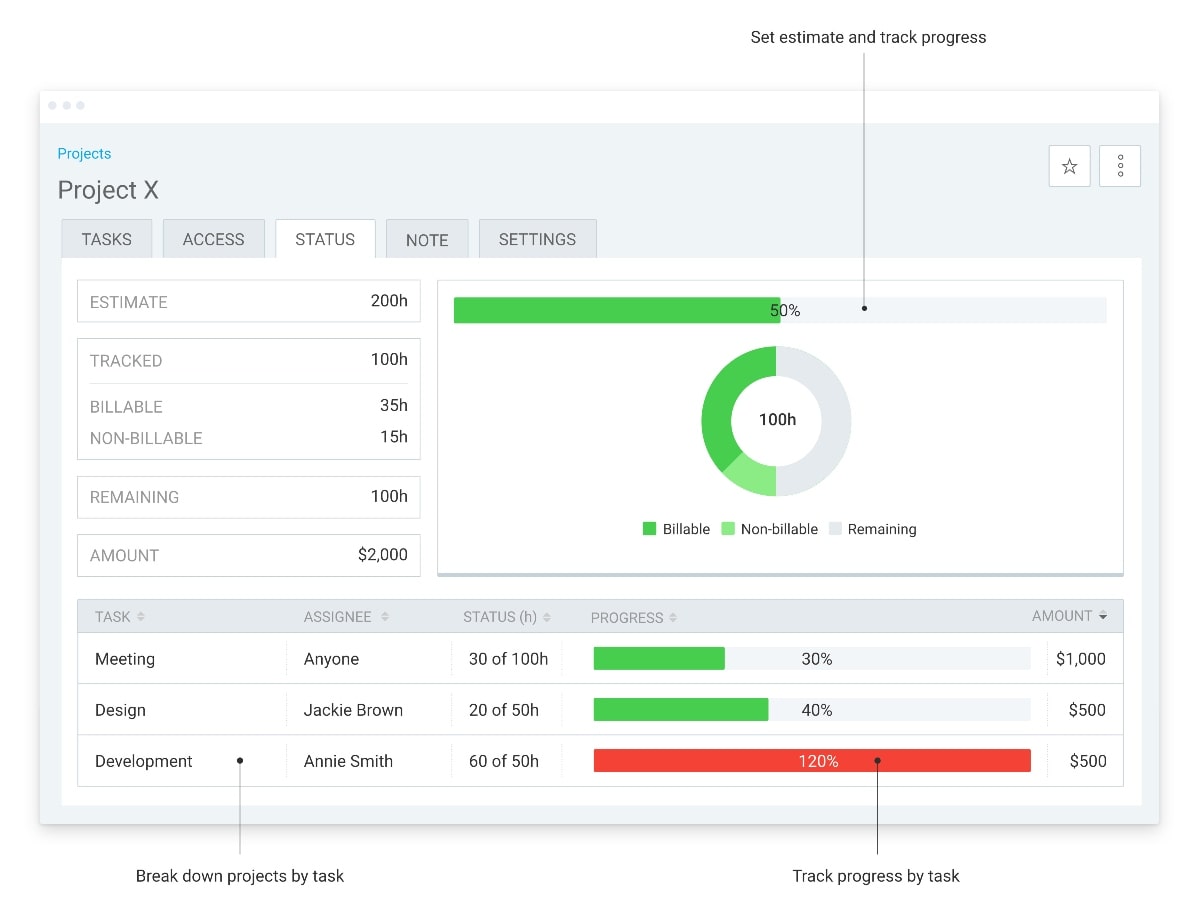1200x915 pixels.
Task: Click the TASK column header
Action: point(112,617)
